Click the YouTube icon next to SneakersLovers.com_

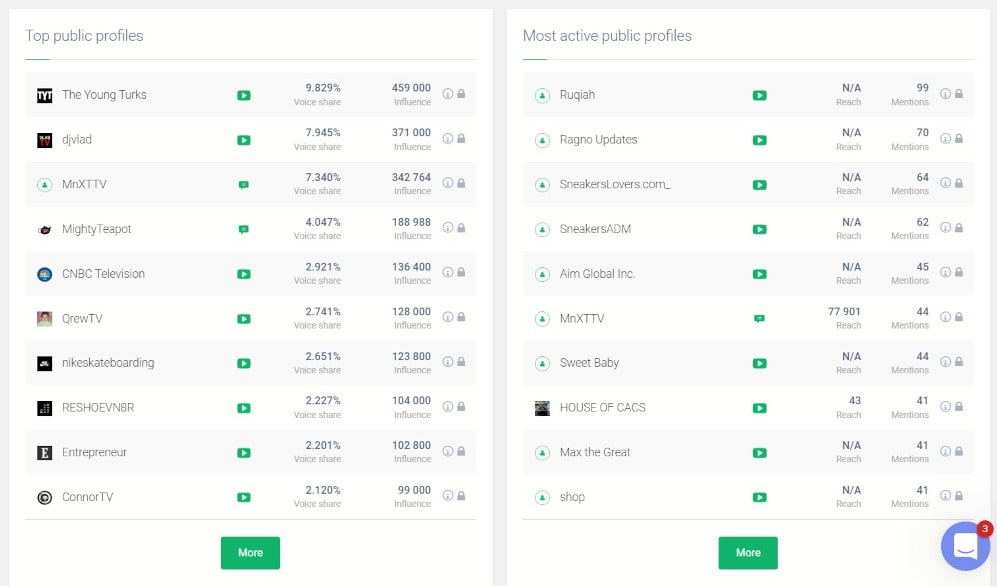pos(759,184)
